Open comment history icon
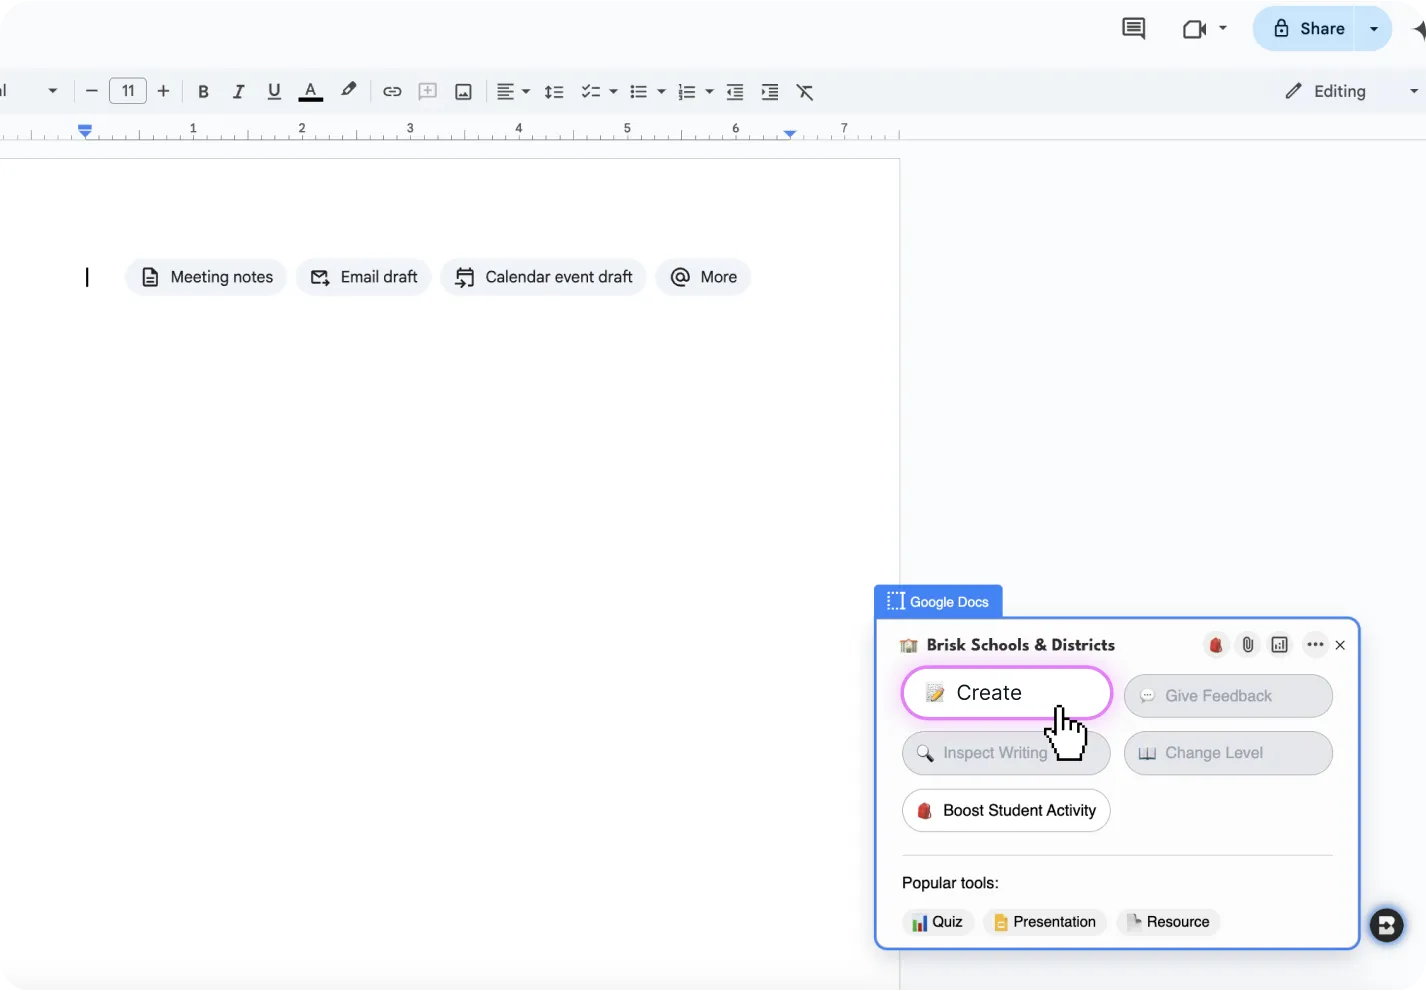1426x991 pixels. 1133,29
